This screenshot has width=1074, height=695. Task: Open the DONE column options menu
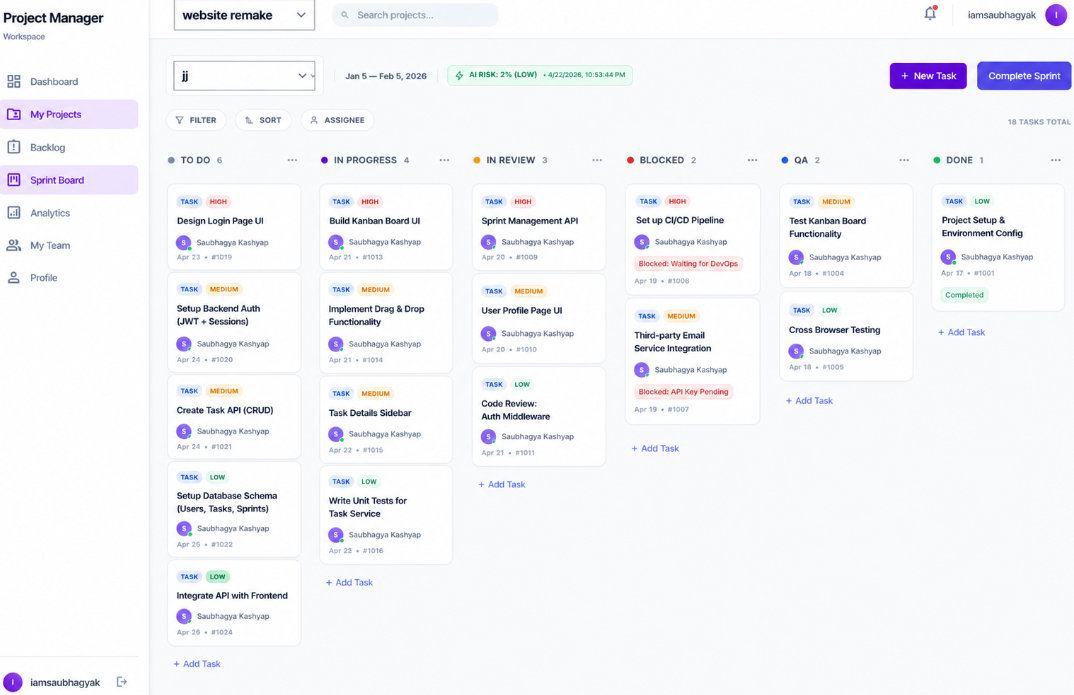1056,160
